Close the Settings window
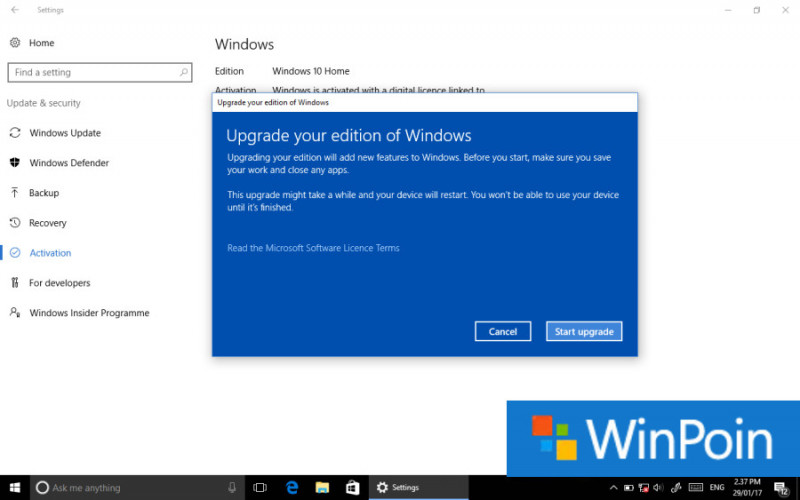 click(785, 10)
